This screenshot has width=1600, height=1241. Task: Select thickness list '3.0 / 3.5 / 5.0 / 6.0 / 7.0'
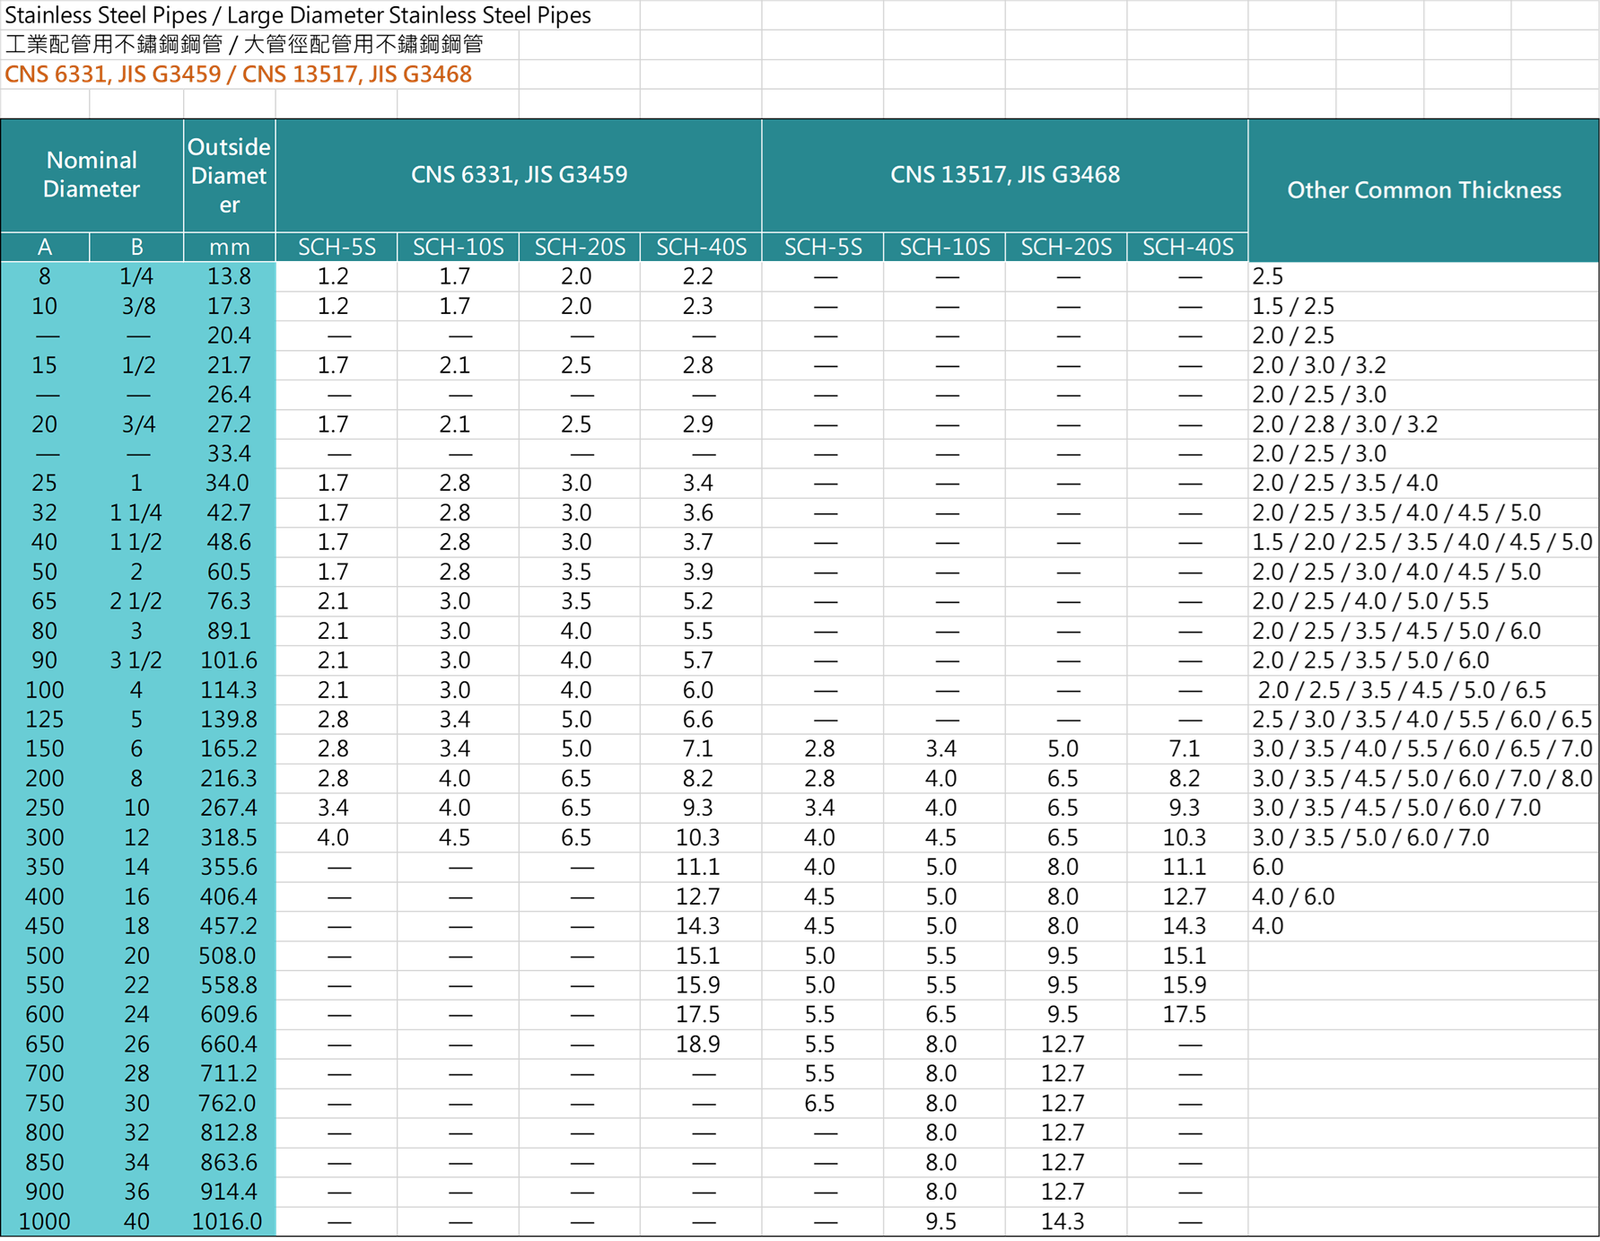click(x=1370, y=837)
